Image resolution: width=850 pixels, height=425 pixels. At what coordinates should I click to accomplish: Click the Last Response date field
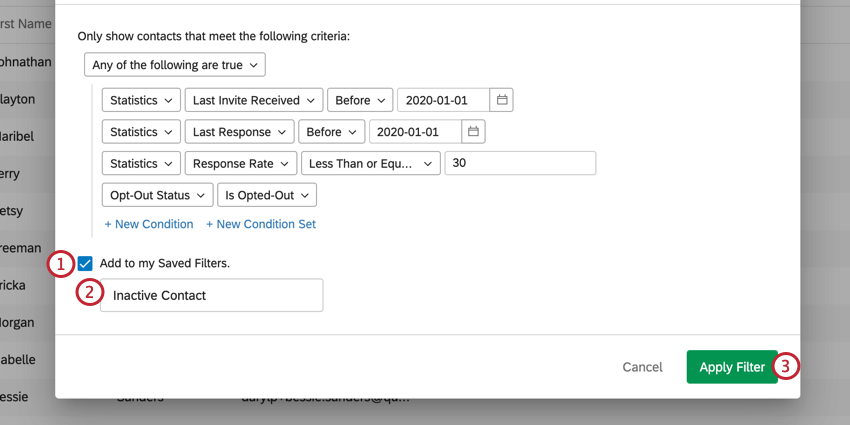[x=415, y=132]
